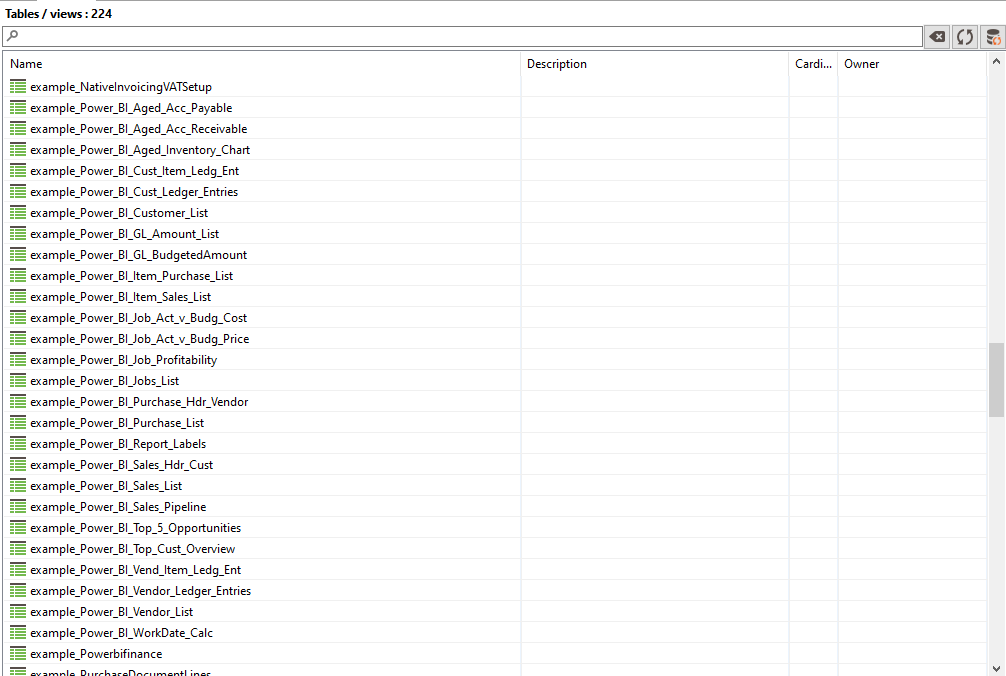The width and height of the screenshot is (1006, 676).
Task: Click the Description column header
Action: (x=654, y=64)
